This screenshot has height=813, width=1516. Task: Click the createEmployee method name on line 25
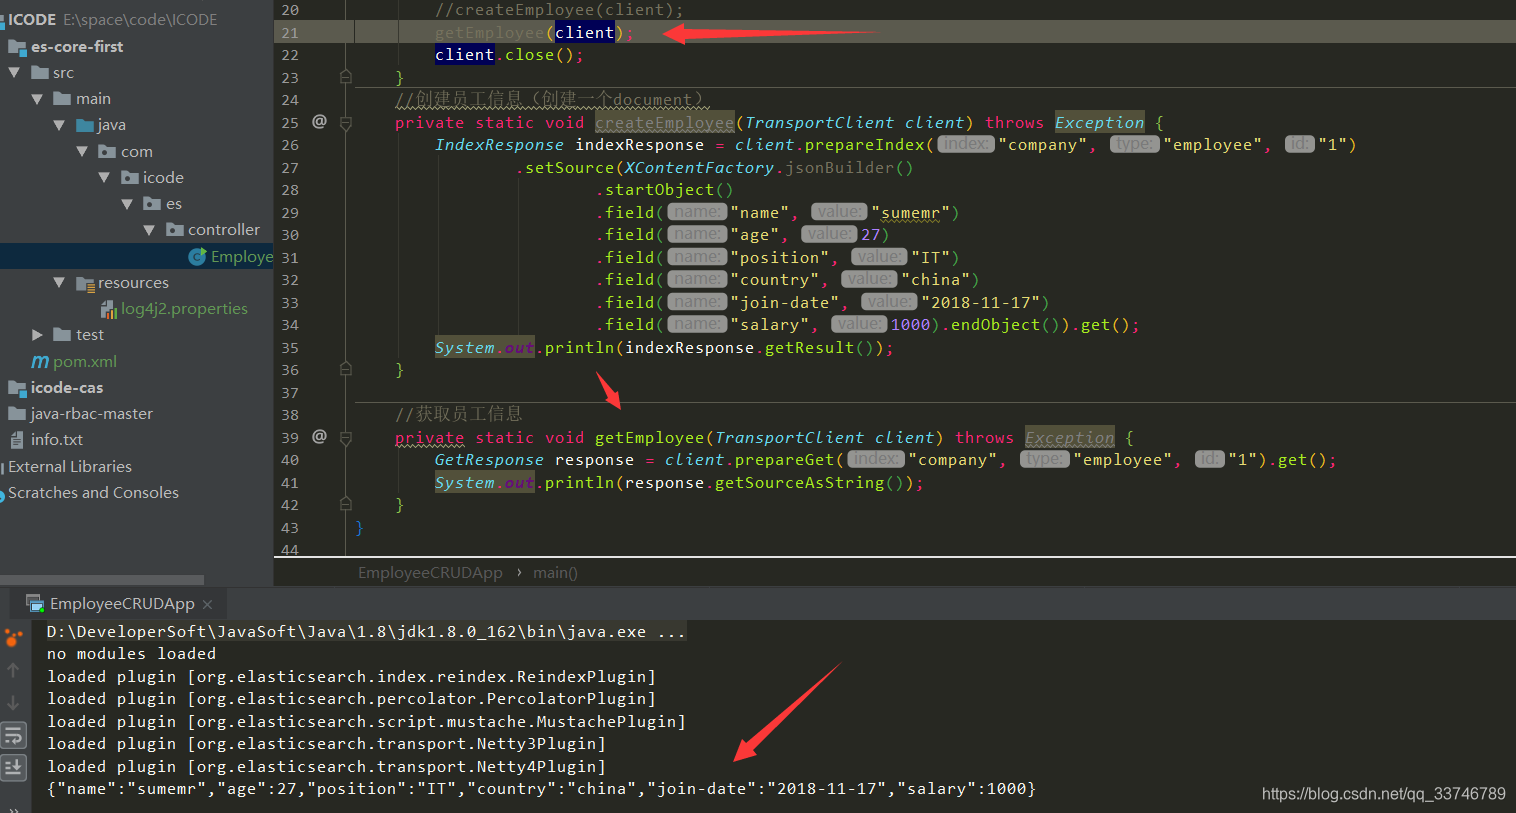pos(665,122)
